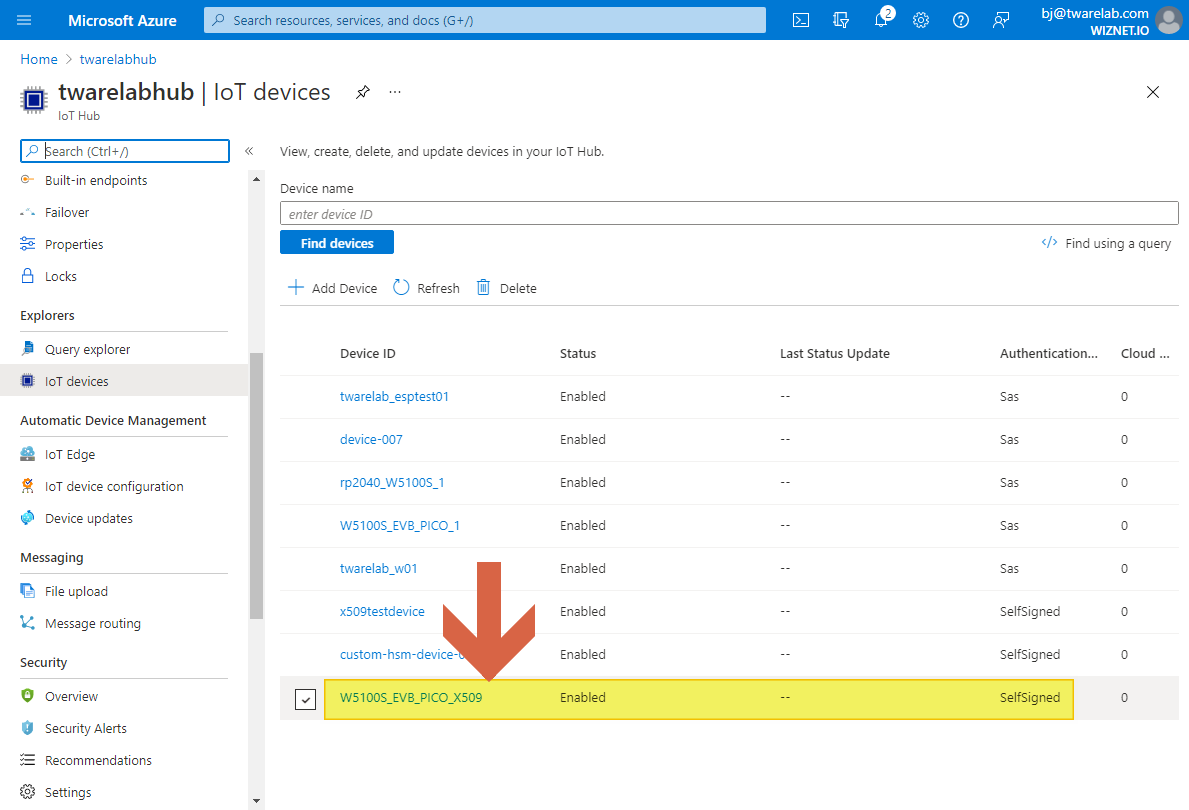Open device twarelab_w01
This screenshot has height=810, width=1189.
click(378, 569)
